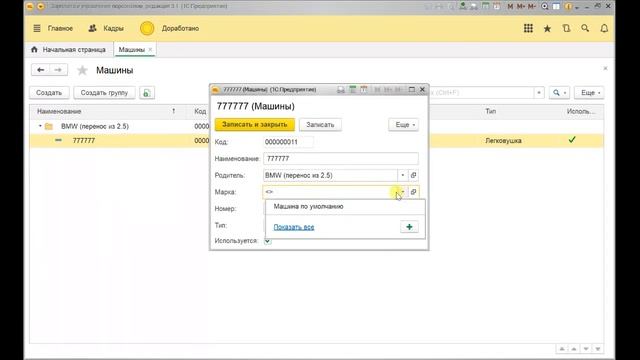The height and width of the screenshot is (360, 640).
Task: Click the home icon of Начальная страница
Action: click(34, 49)
